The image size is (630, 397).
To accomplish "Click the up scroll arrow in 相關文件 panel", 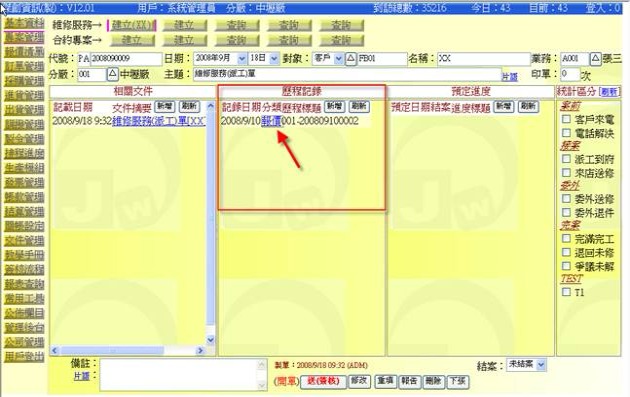I will point(211,107).
